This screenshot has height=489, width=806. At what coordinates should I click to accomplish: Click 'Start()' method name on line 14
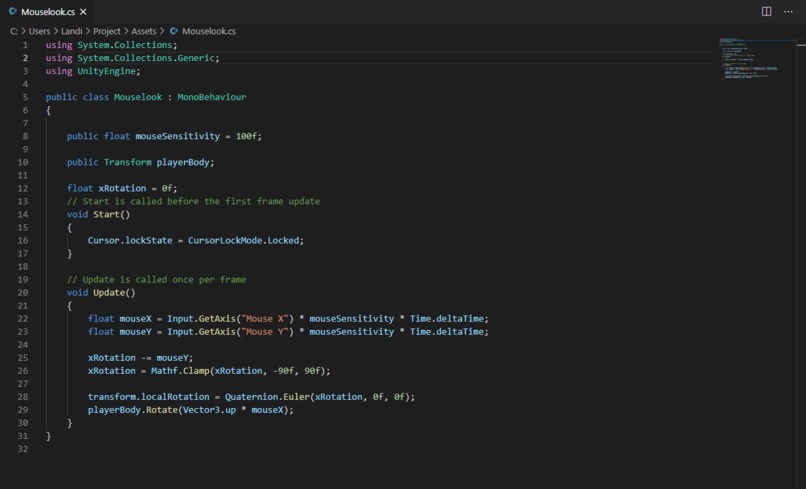click(x=112, y=214)
